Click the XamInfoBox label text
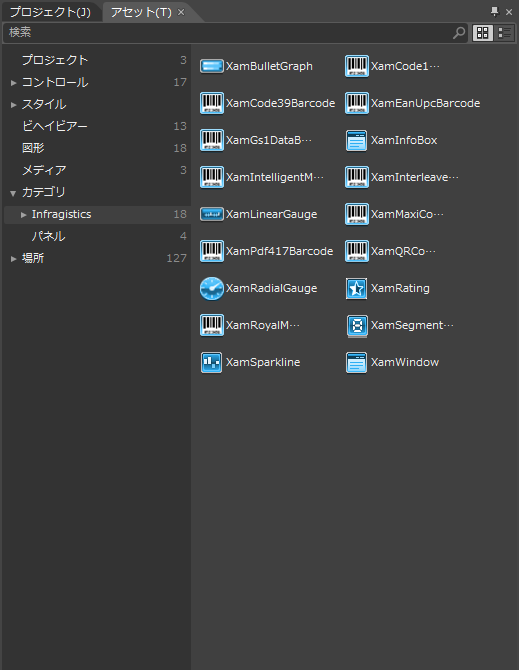Image resolution: width=519 pixels, height=670 pixels. [404, 140]
